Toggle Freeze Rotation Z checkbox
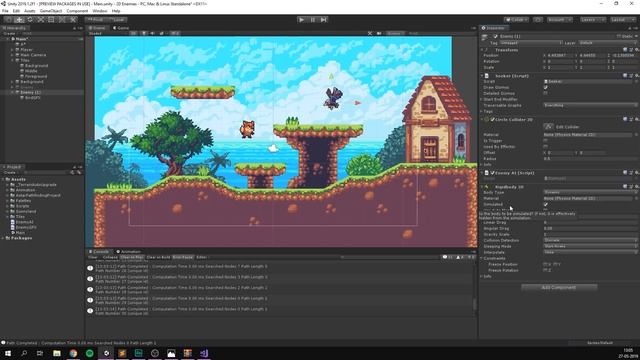 [x=545, y=270]
